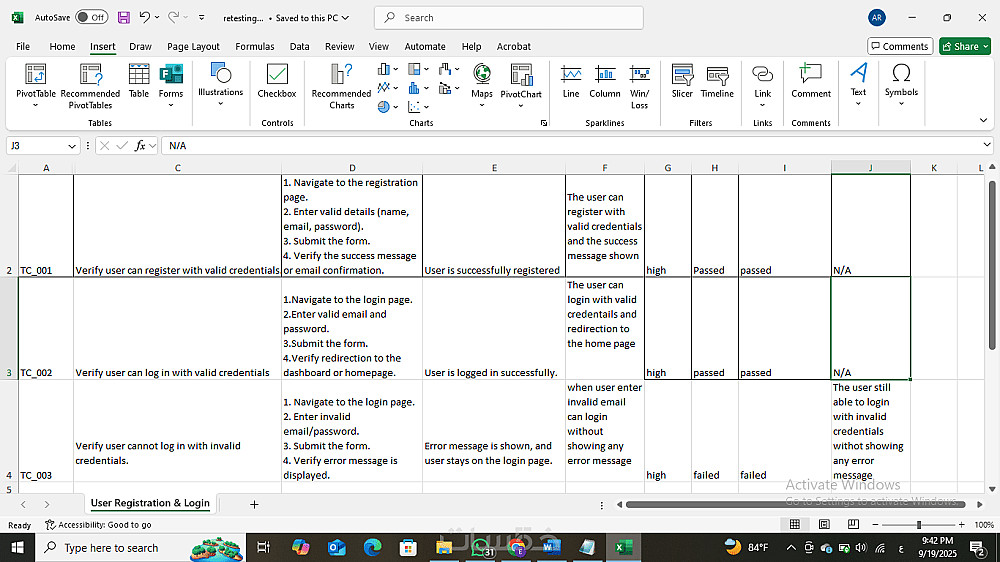Switch to Normal view in status bar

click(x=795, y=524)
